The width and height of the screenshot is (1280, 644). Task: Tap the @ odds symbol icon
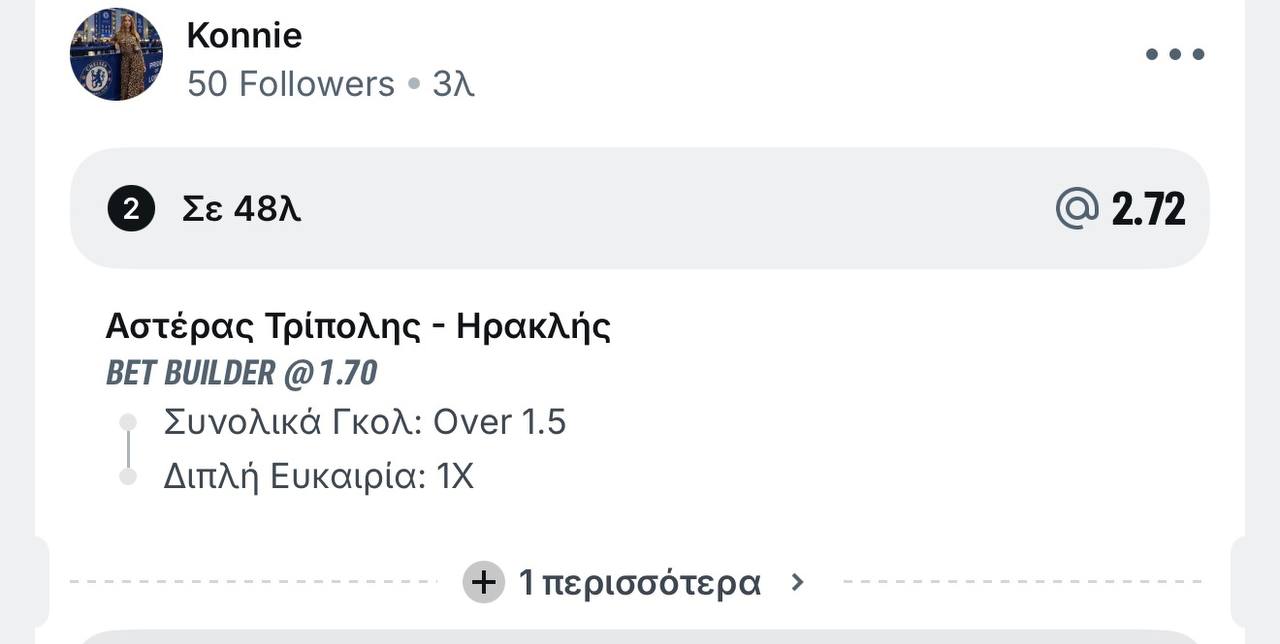[x=1078, y=209]
